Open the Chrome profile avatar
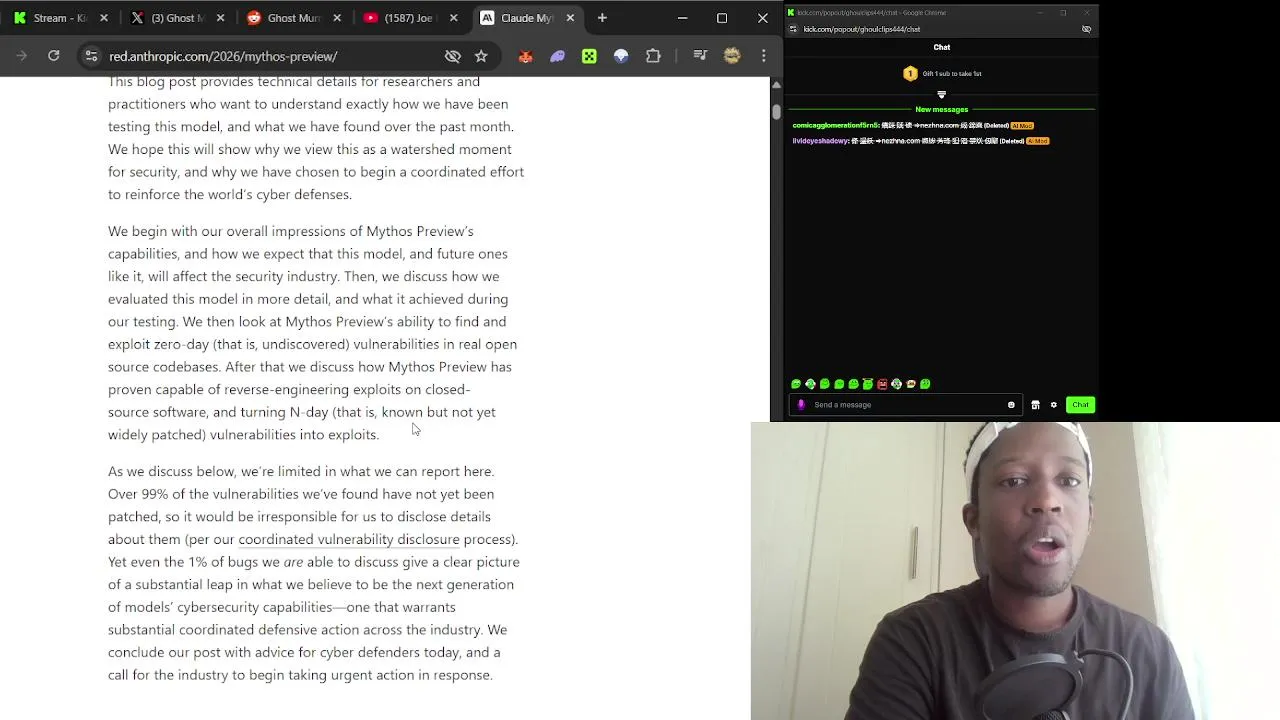The height and width of the screenshot is (720, 1280). click(732, 56)
